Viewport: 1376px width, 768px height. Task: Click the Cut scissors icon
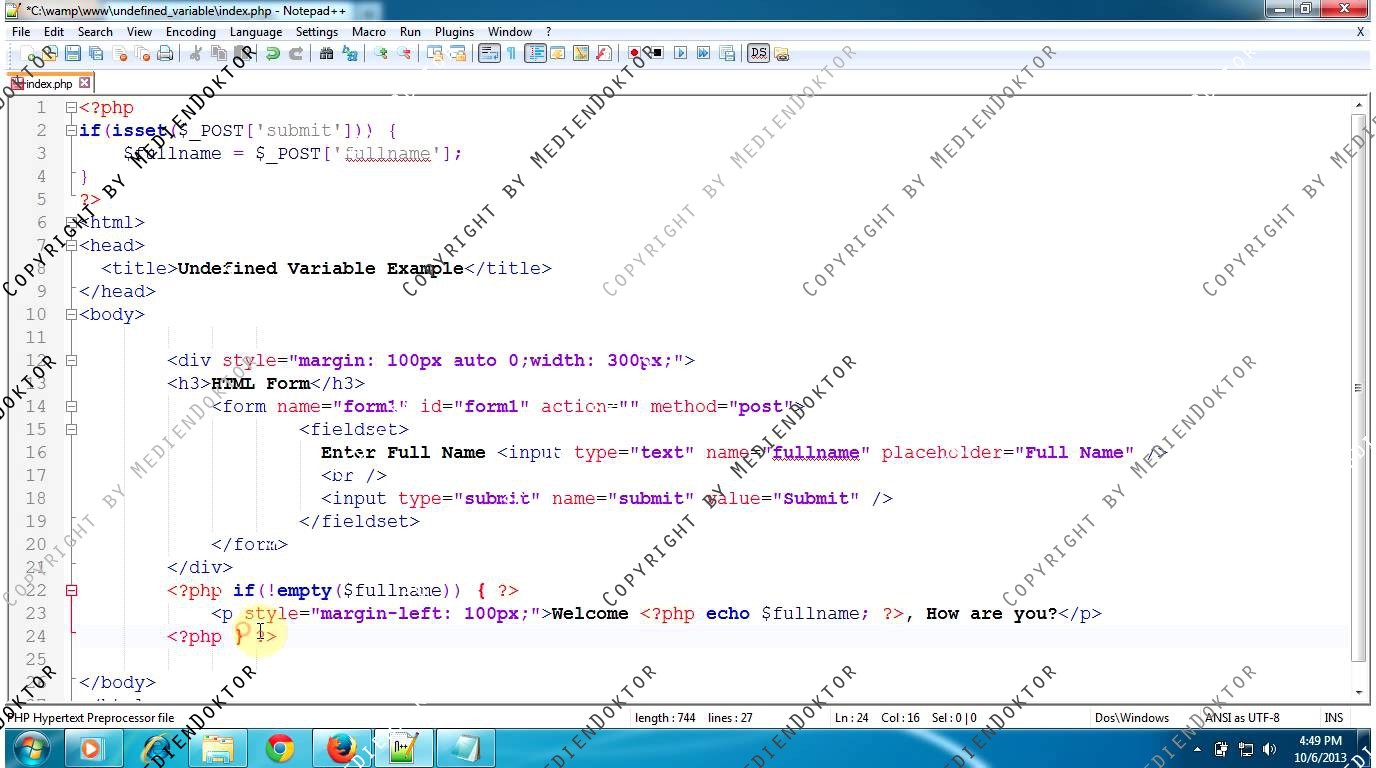point(196,53)
